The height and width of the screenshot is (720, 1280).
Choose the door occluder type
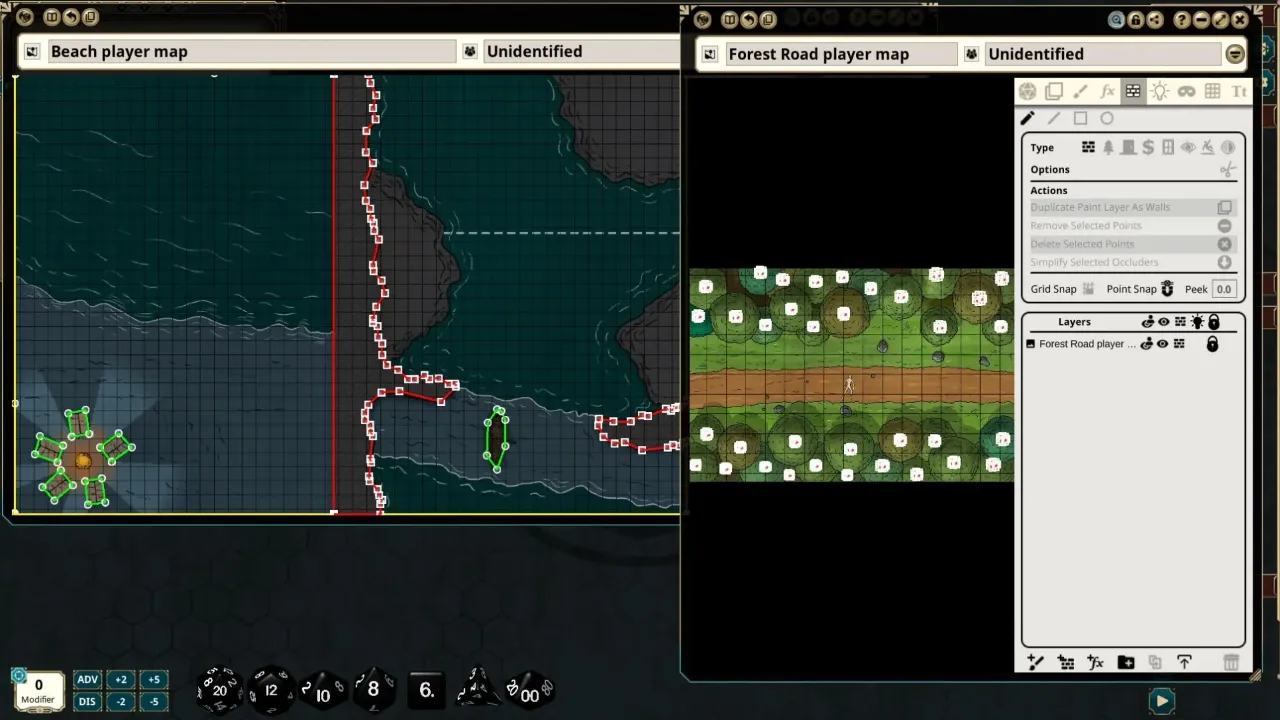(1128, 147)
